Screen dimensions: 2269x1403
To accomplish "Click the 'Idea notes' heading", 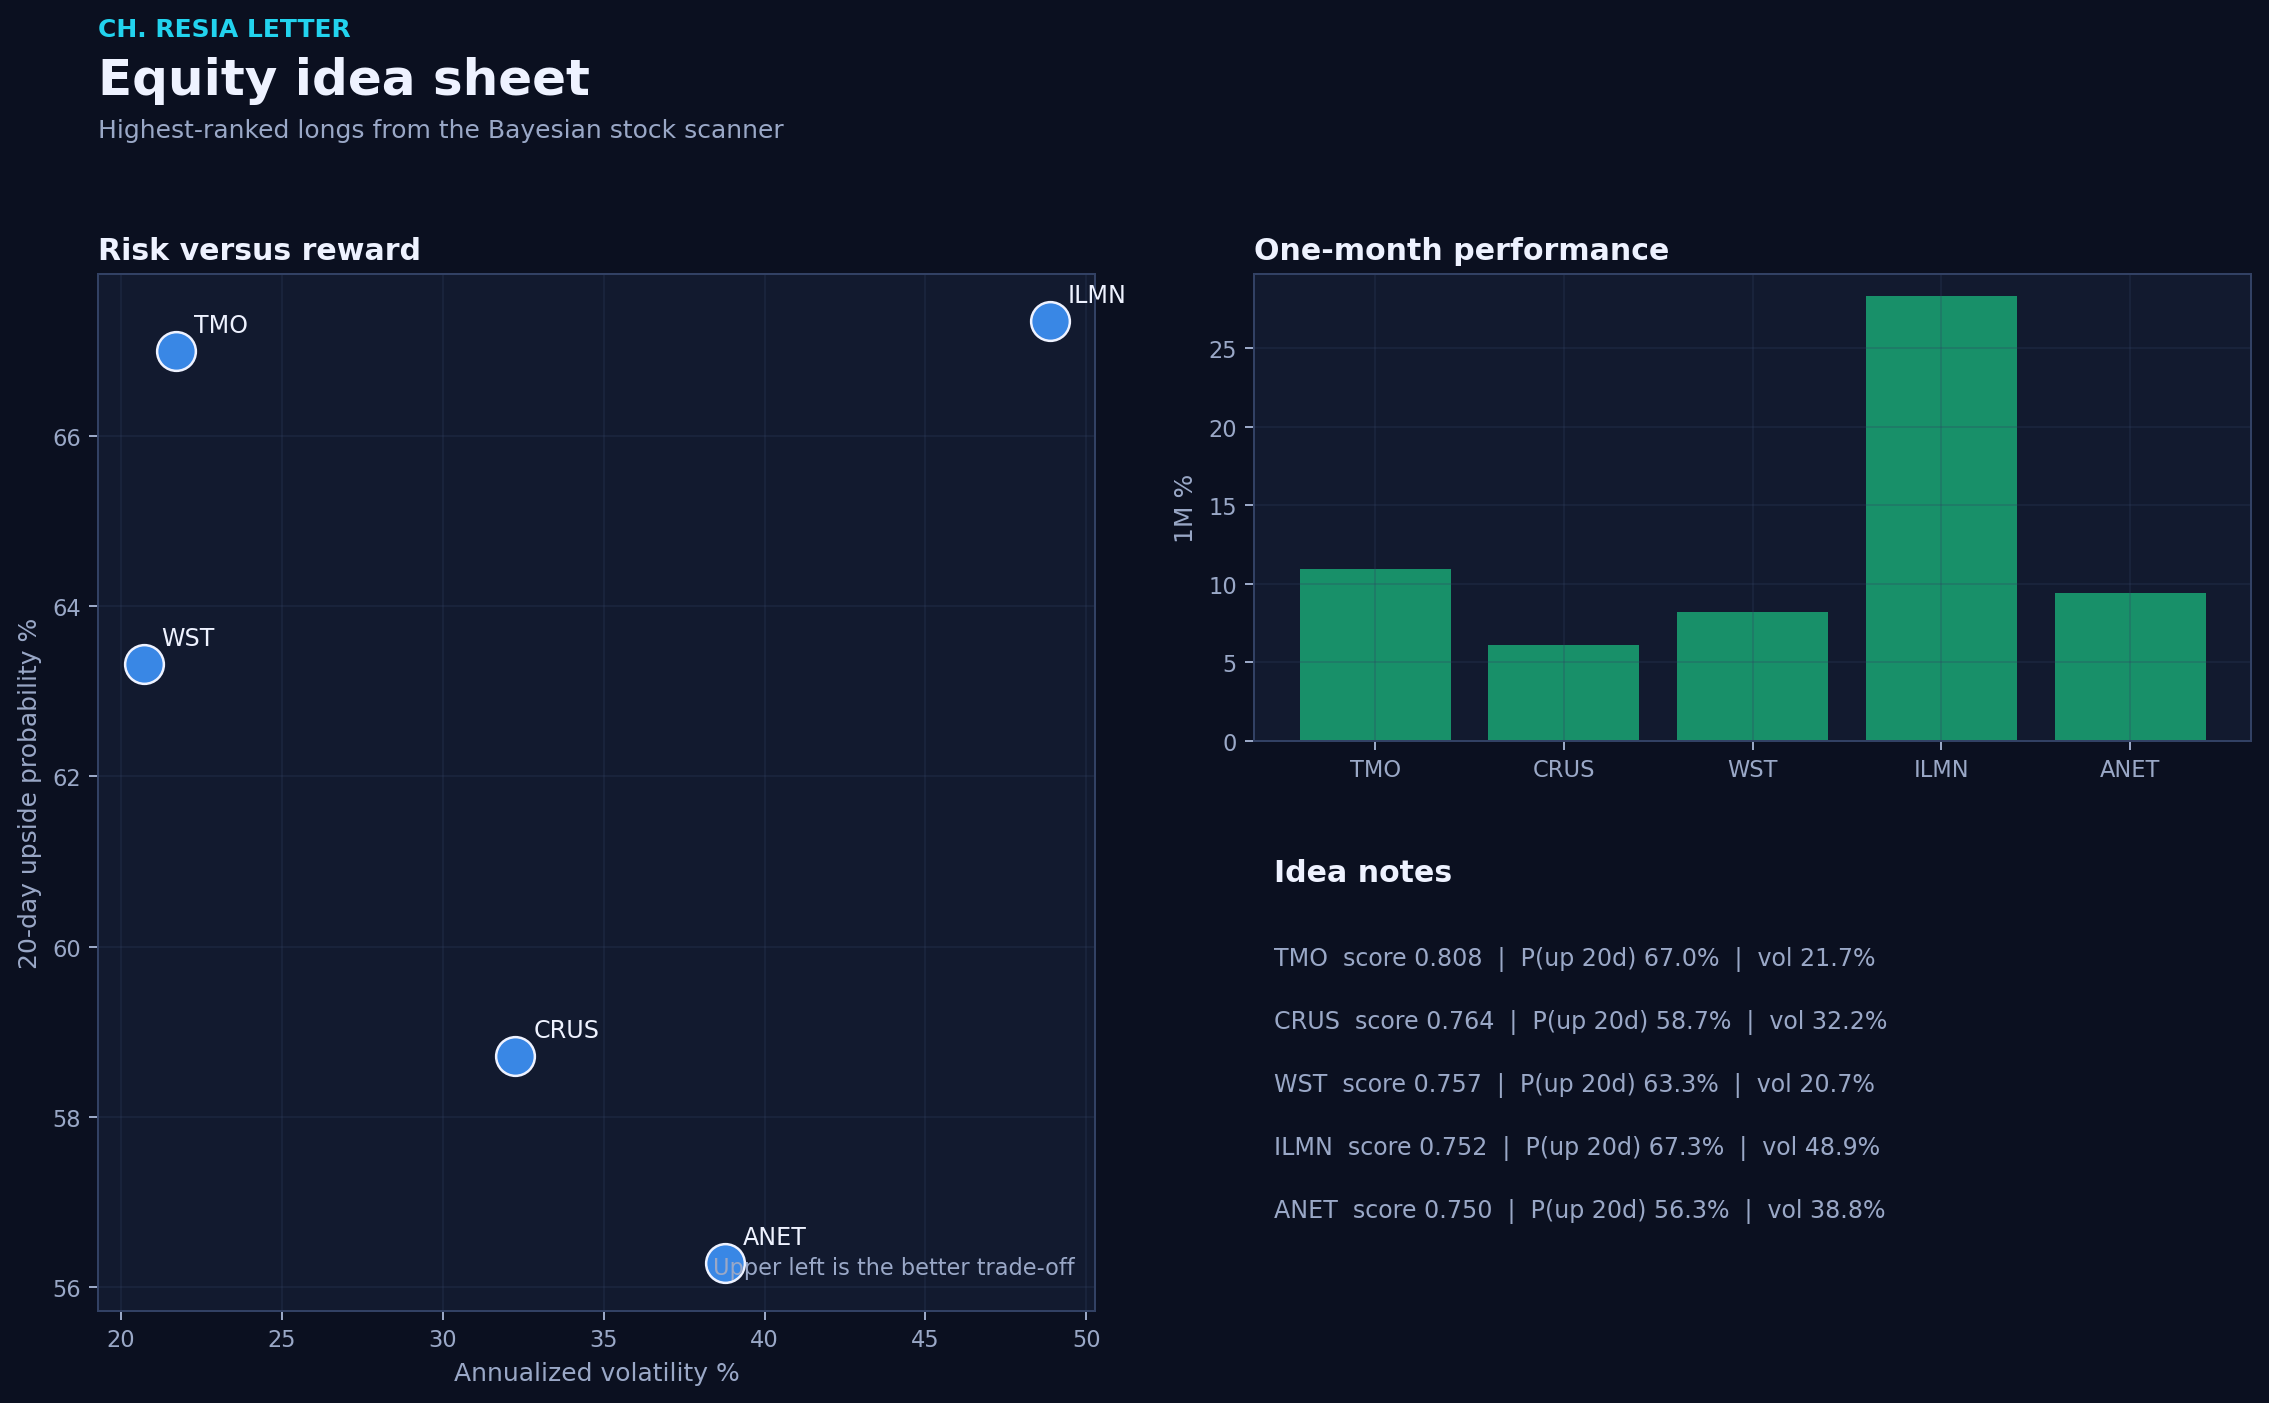I will [x=1362, y=872].
